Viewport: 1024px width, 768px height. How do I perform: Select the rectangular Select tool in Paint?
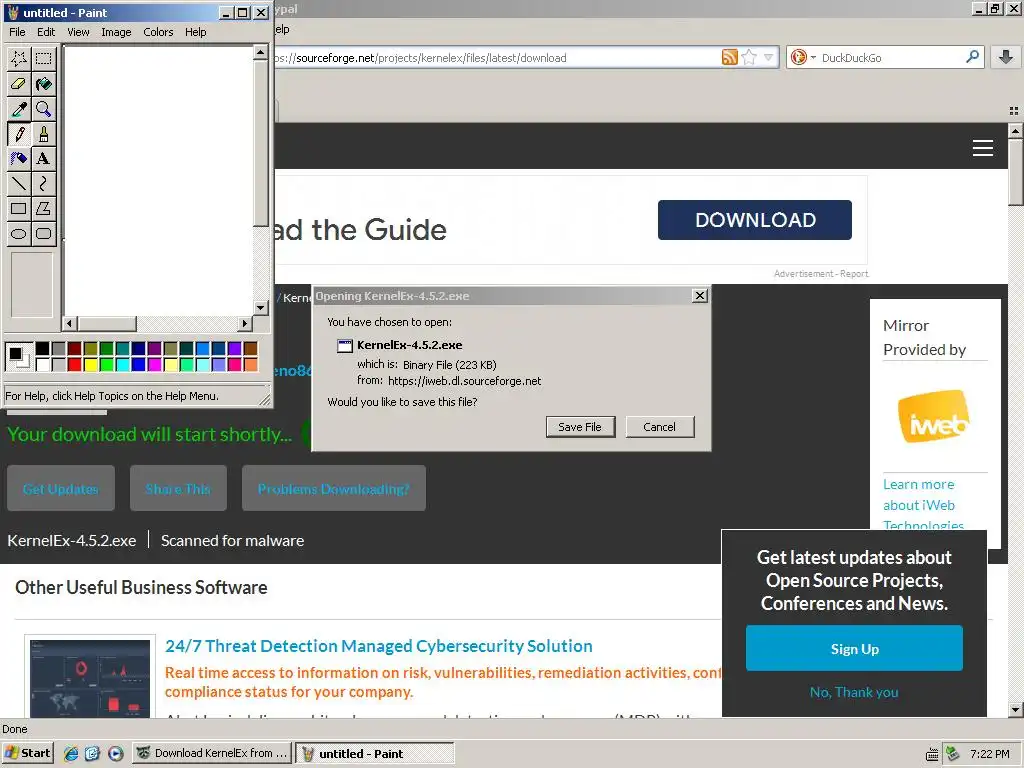click(x=44, y=59)
